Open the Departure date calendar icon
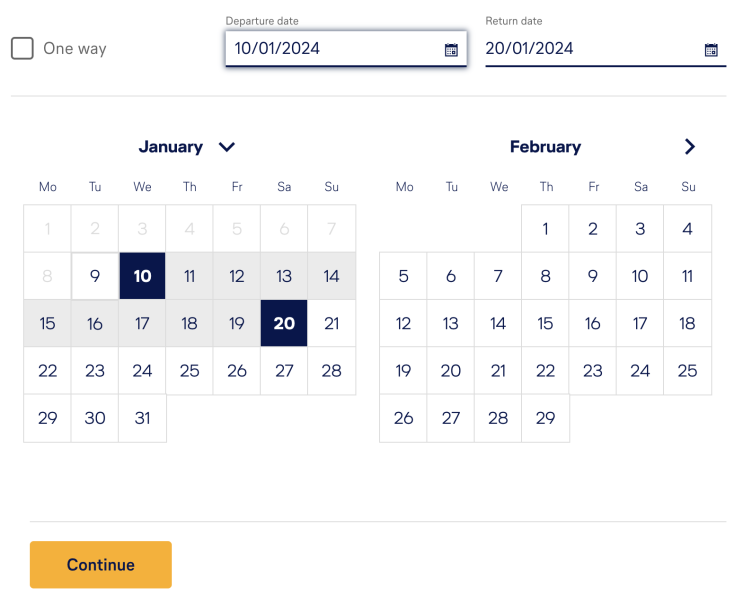Viewport: 743px width, 596px height. [x=451, y=49]
